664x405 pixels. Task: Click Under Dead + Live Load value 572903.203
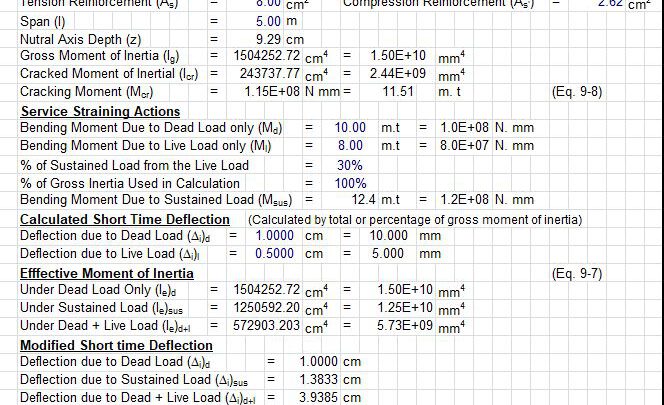[x=266, y=325]
